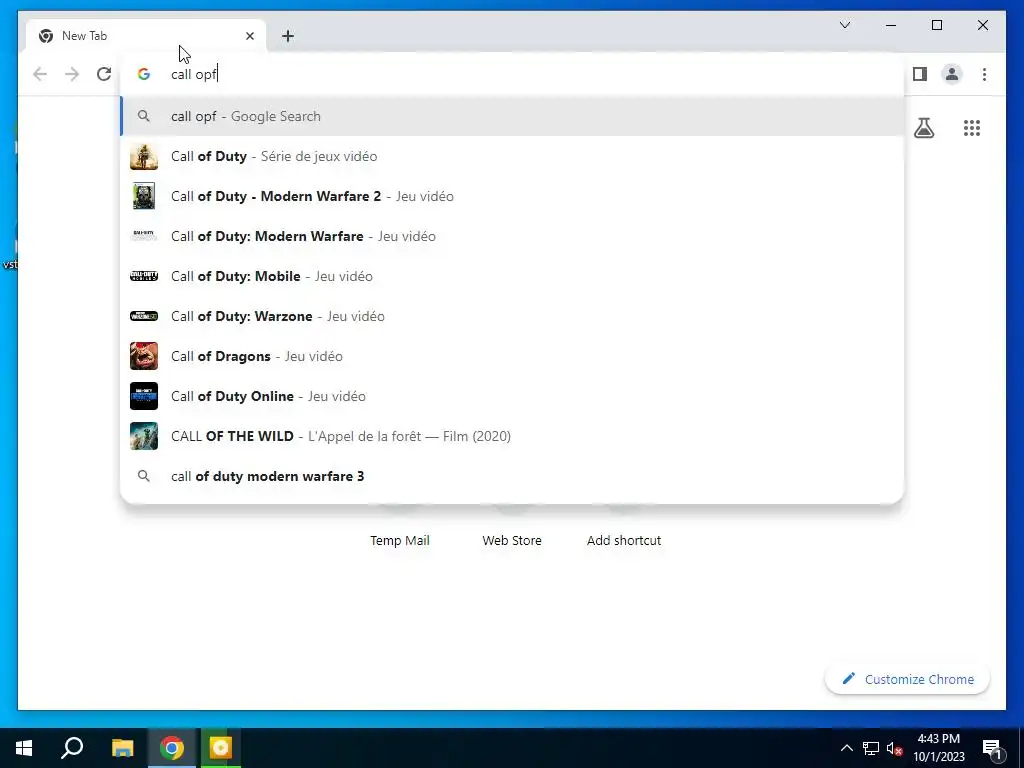Image resolution: width=1024 pixels, height=768 pixels.
Task: Open Windows search from taskbar
Action: tap(72, 748)
